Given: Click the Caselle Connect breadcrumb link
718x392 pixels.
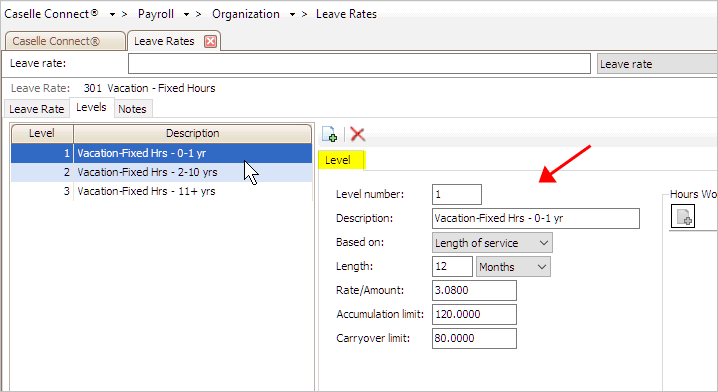Looking at the screenshot, I should pyautogui.click(x=51, y=14).
